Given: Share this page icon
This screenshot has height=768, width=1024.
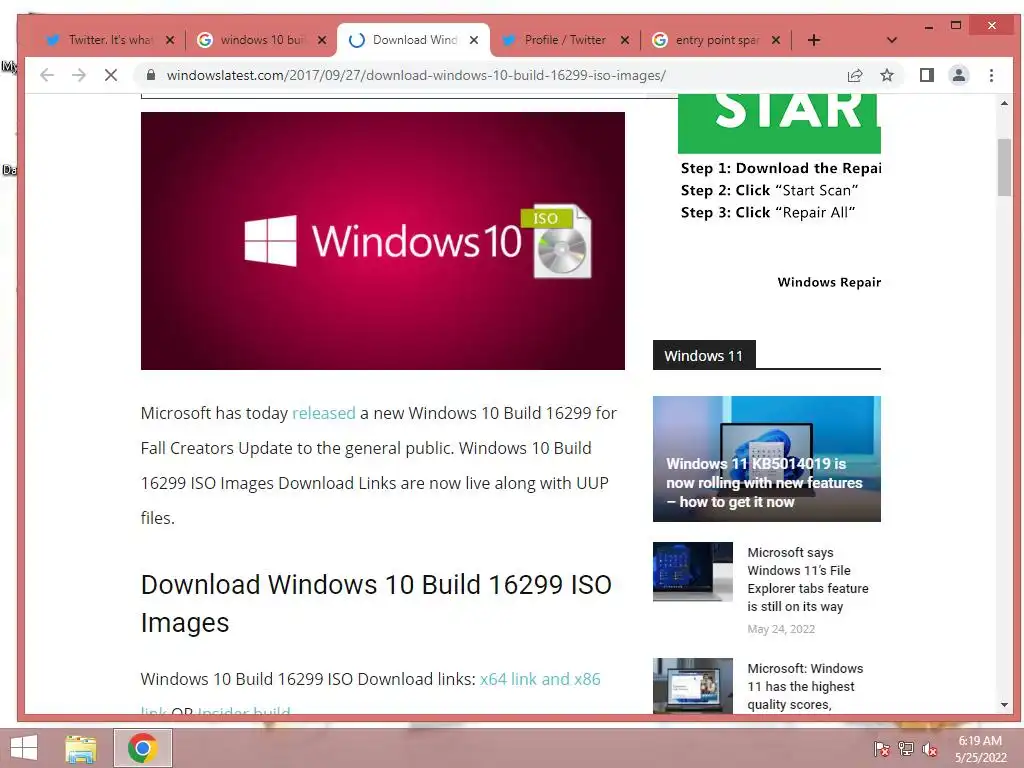Looking at the screenshot, I should pos(855,75).
